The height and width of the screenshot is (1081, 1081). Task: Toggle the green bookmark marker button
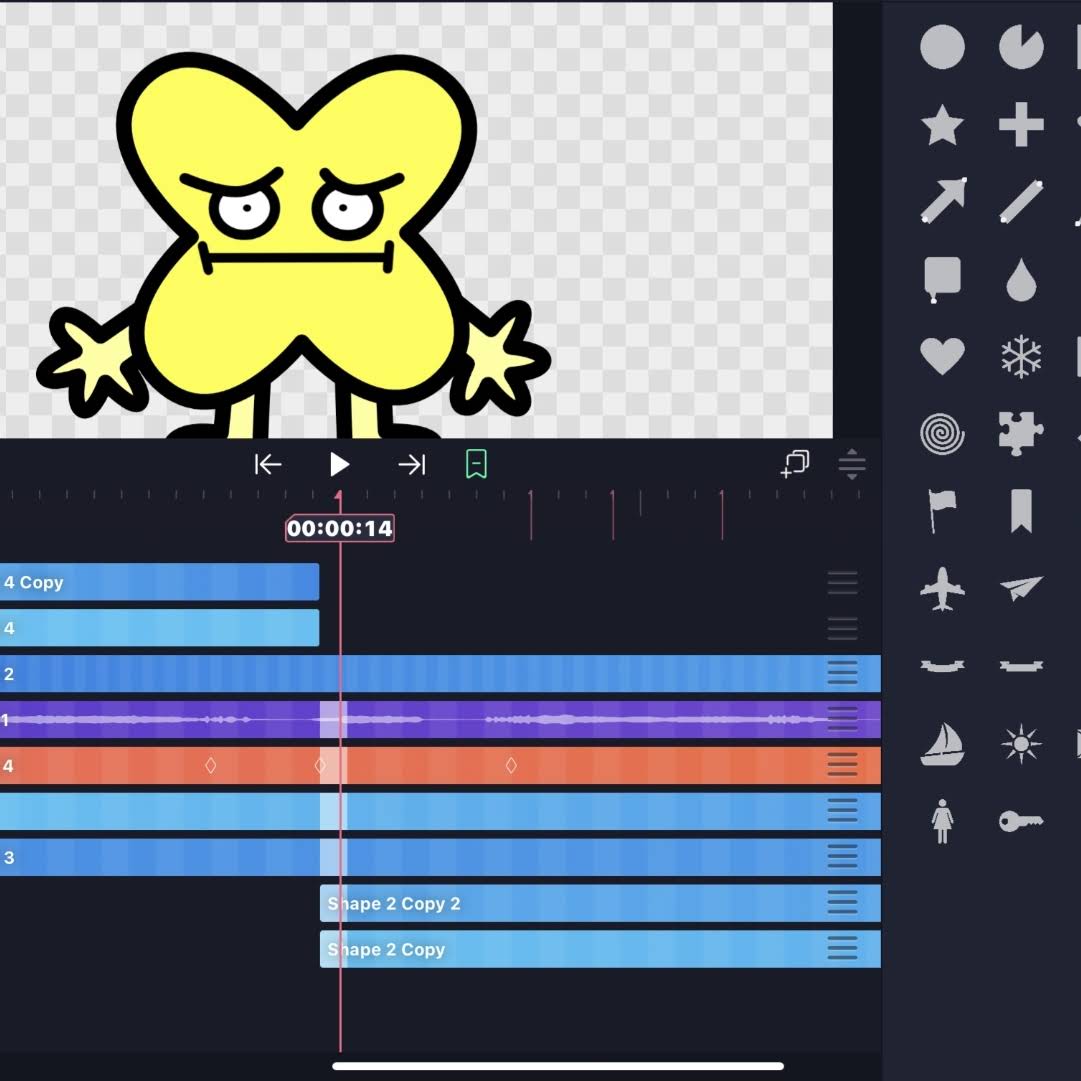[x=476, y=464]
